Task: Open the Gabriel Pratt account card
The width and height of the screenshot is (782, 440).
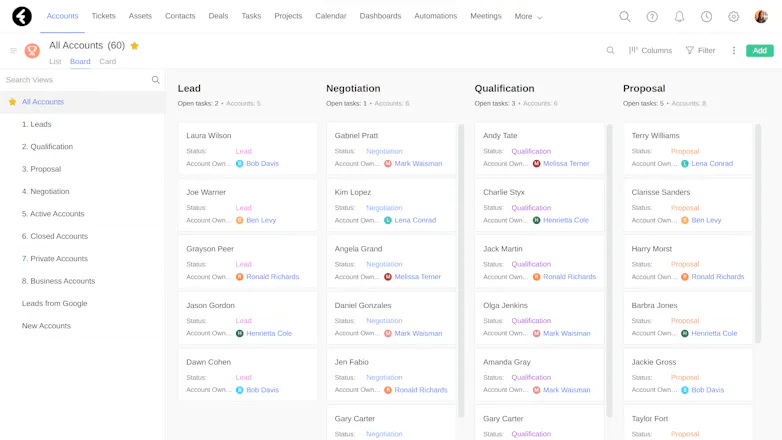Action: tap(391, 149)
